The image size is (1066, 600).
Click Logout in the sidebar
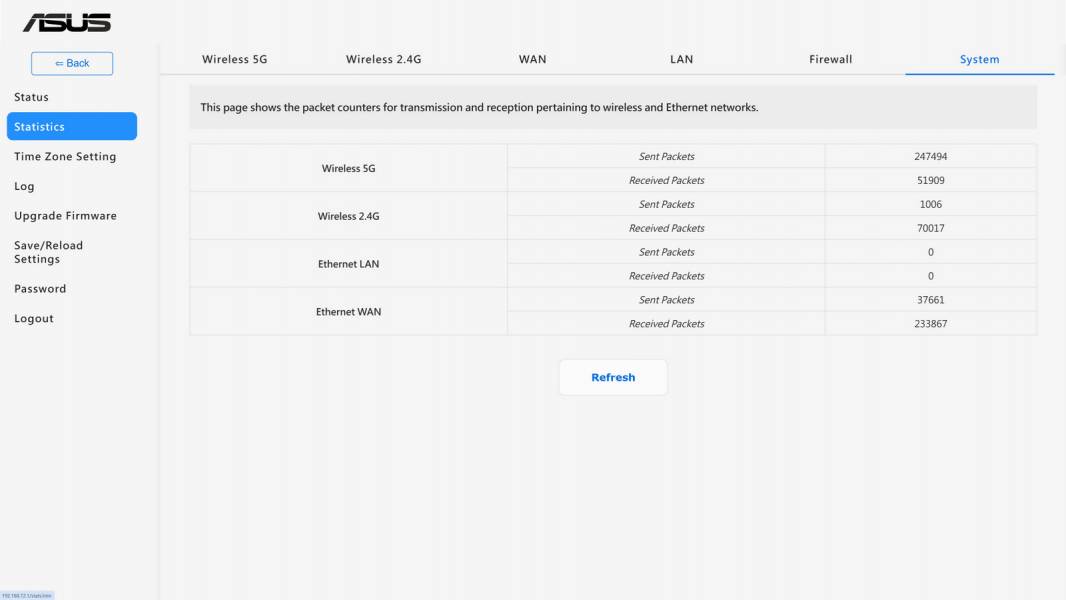(x=34, y=318)
